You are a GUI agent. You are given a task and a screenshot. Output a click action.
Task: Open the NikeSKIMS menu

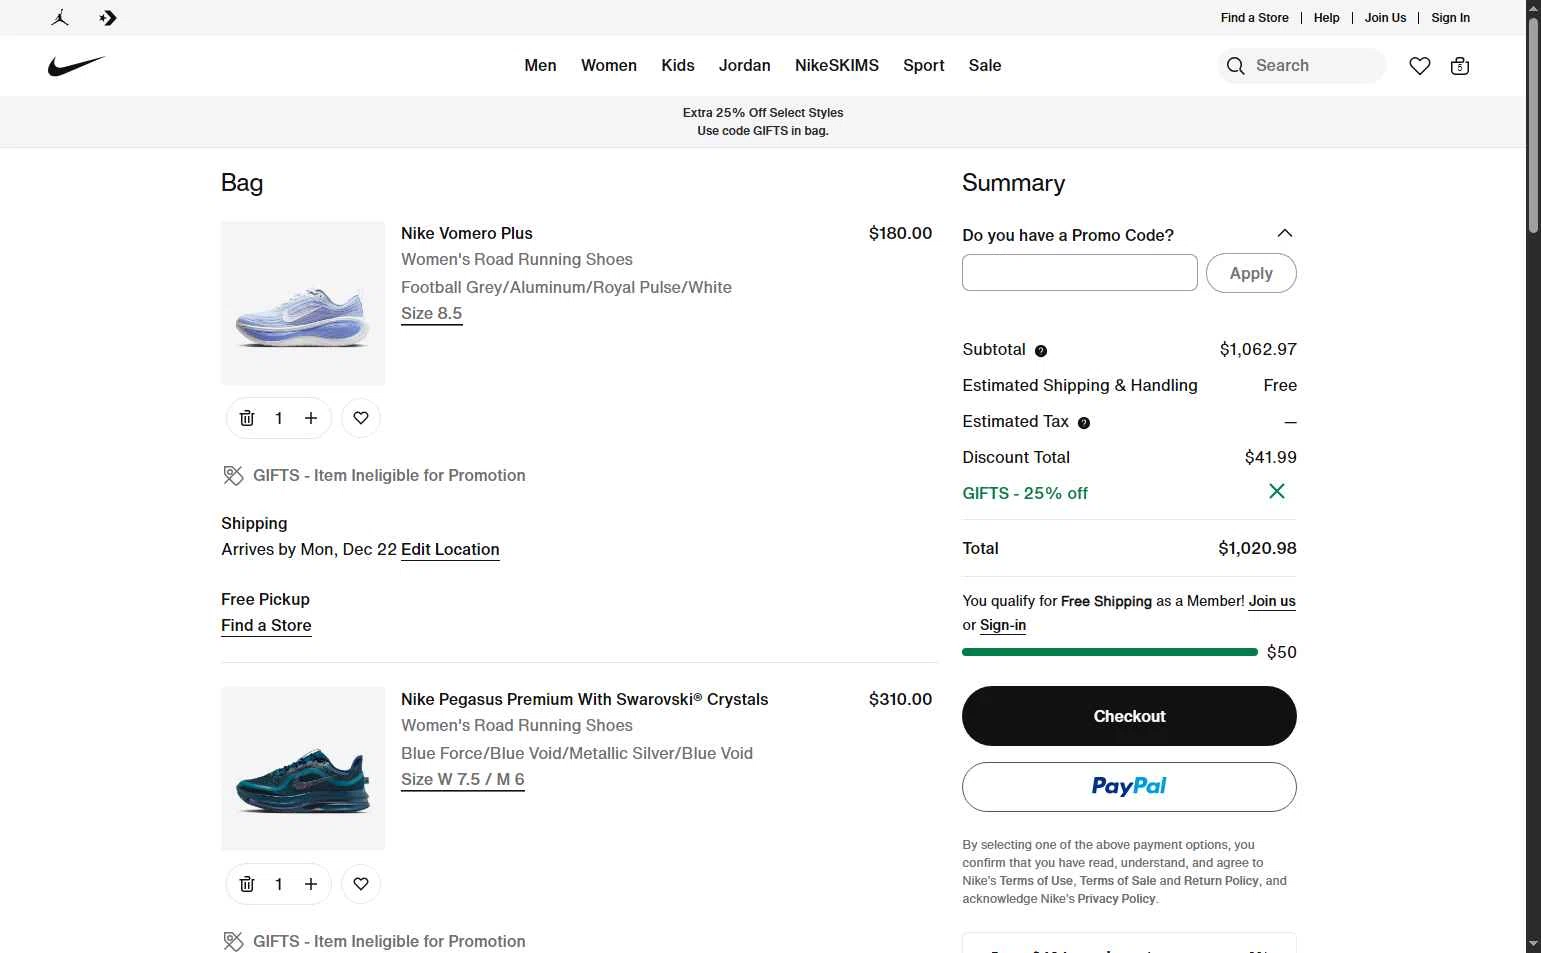coord(837,65)
